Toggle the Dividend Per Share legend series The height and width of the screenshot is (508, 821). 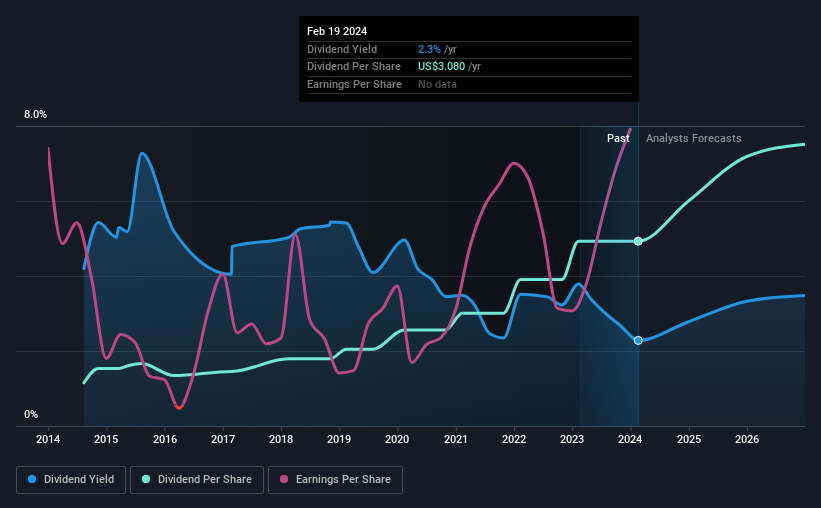point(197,480)
